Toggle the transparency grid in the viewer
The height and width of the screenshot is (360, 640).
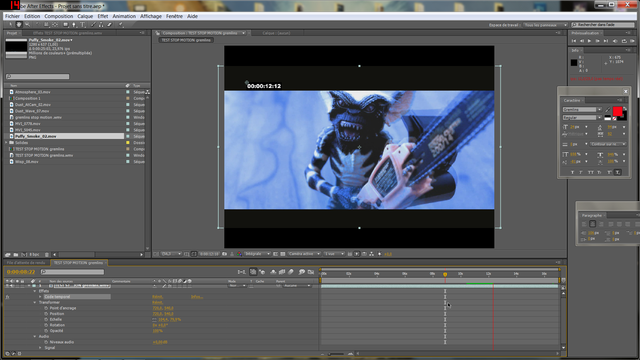[x=282, y=254]
